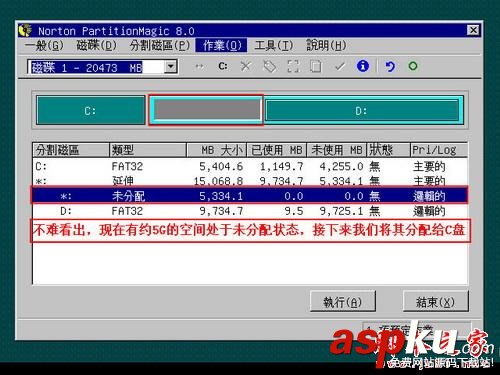The height and width of the screenshot is (375, 500).
Task: Click the create partition C: icon
Action: (223, 66)
